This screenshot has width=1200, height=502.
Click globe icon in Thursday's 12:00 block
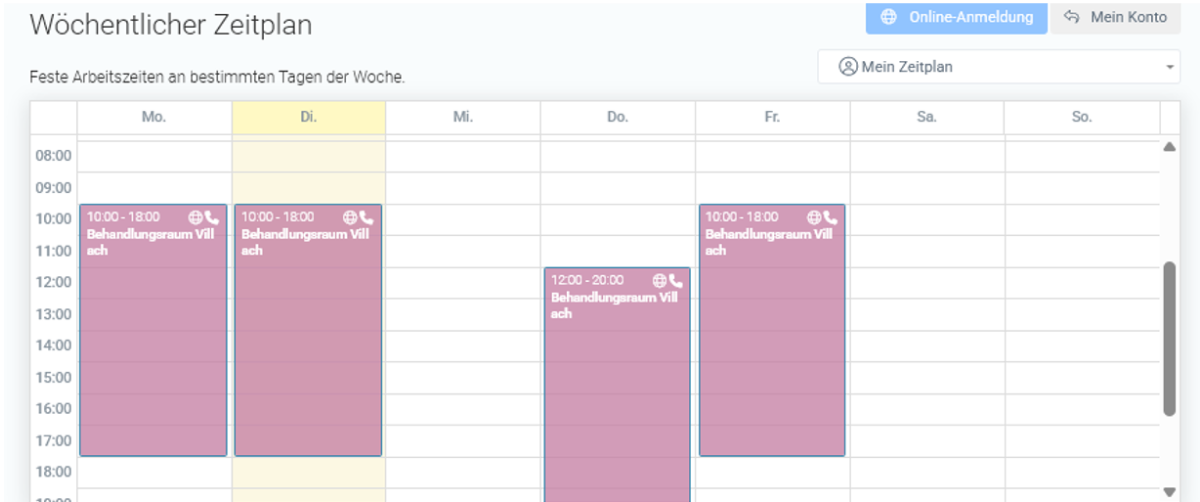click(659, 280)
